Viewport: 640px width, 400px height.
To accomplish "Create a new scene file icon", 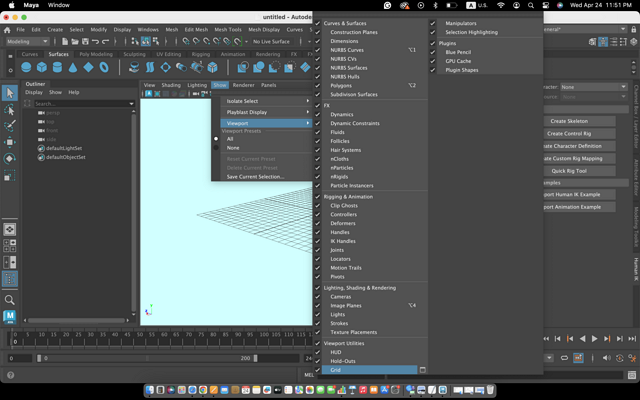I will 65,41.
